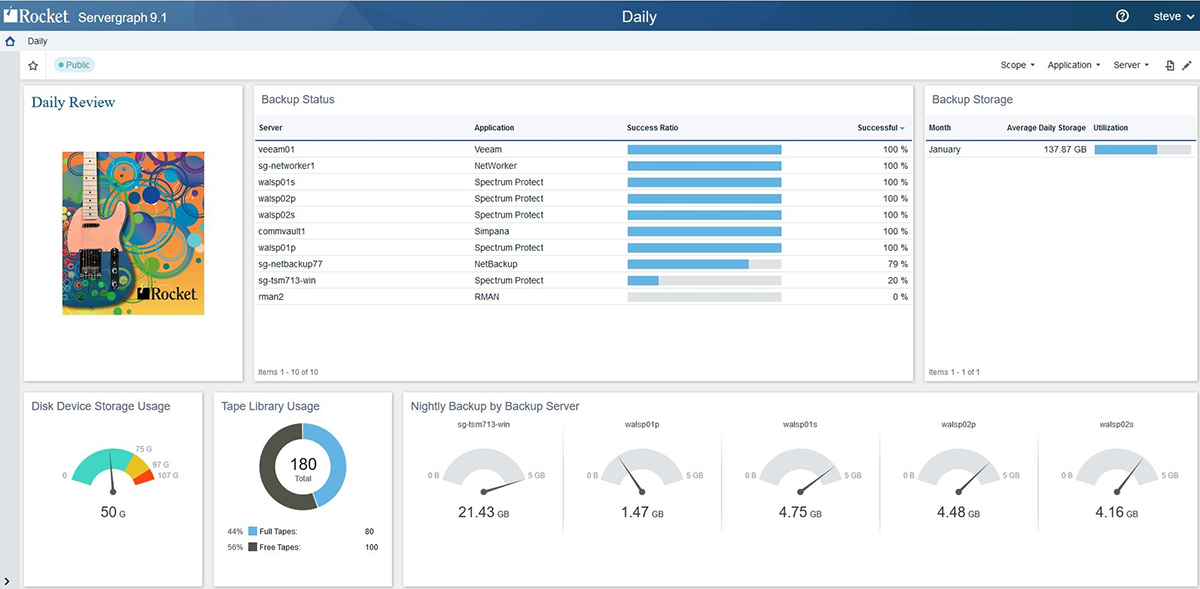
Task: Open the Scope filter dropdown
Action: (1017, 65)
